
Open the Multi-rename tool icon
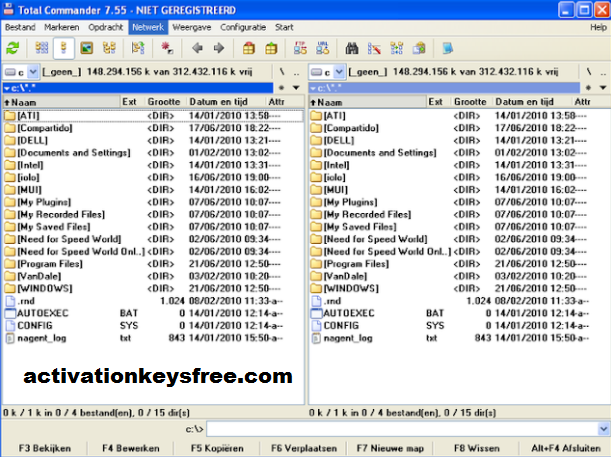pyautogui.click(x=374, y=48)
